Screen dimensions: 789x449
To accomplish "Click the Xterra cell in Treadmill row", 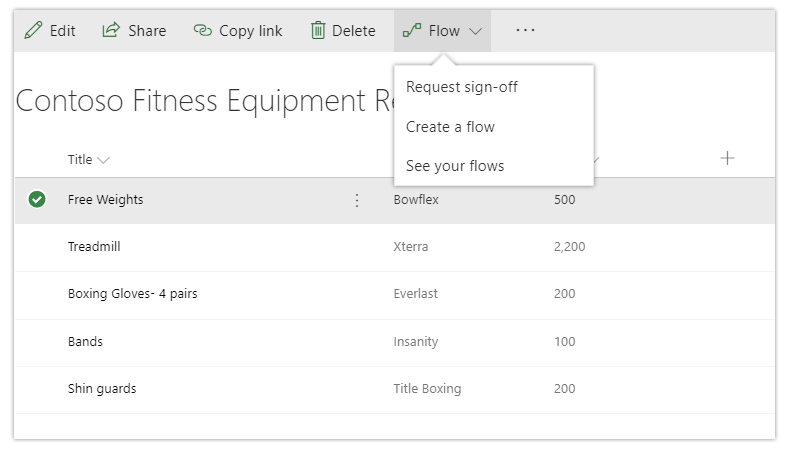I will click(x=410, y=247).
